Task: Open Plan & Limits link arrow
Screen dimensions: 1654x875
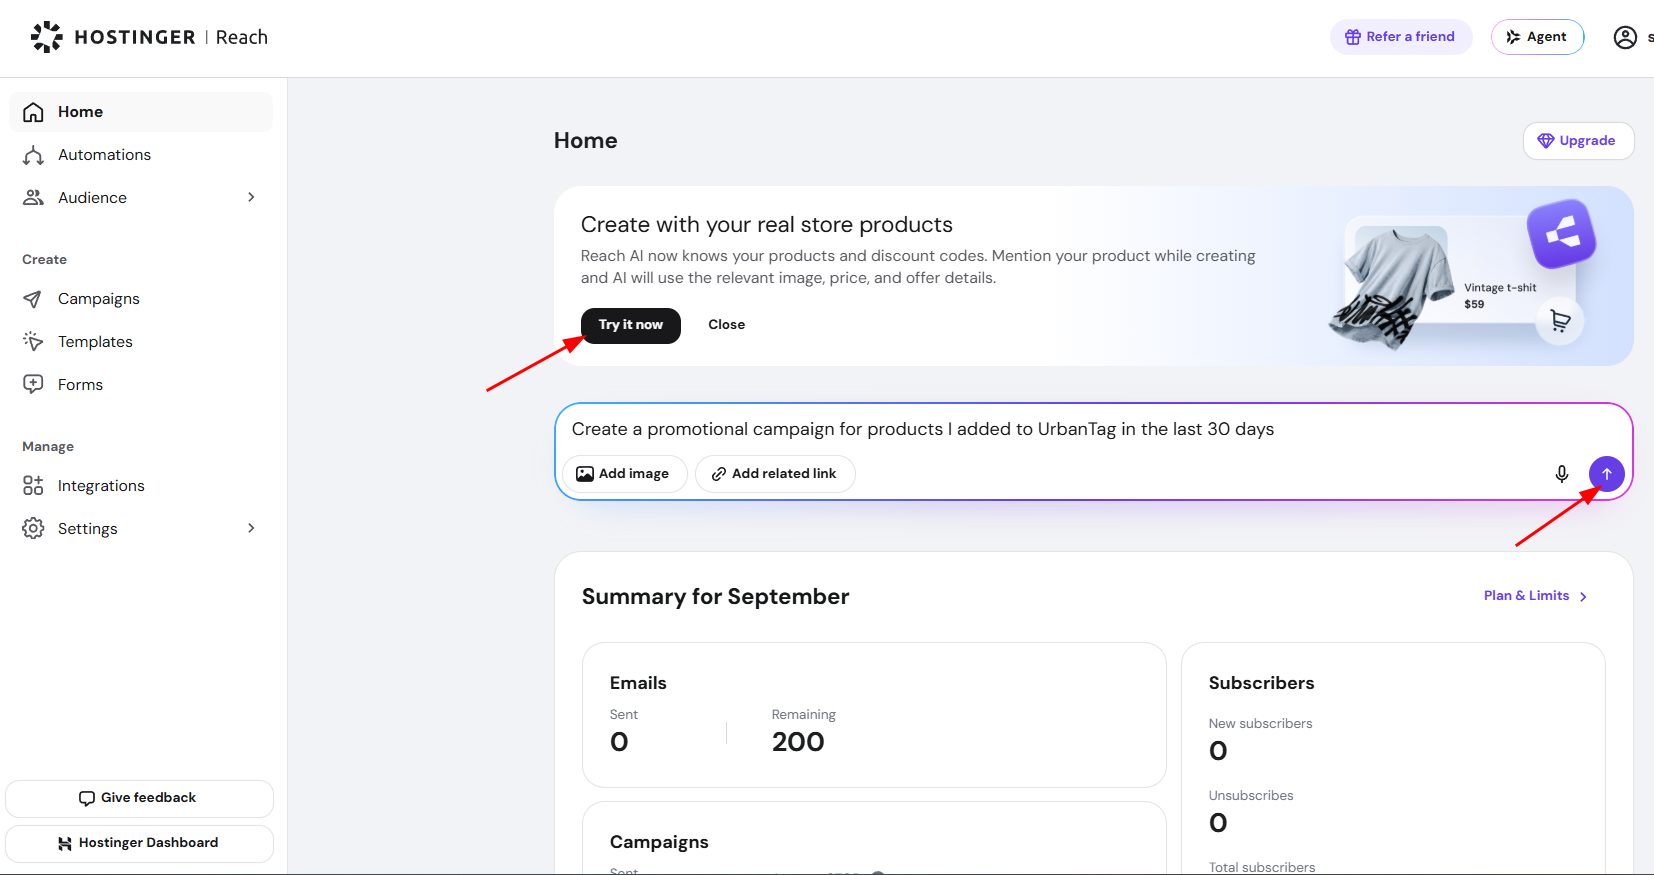Action: pyautogui.click(x=1583, y=597)
